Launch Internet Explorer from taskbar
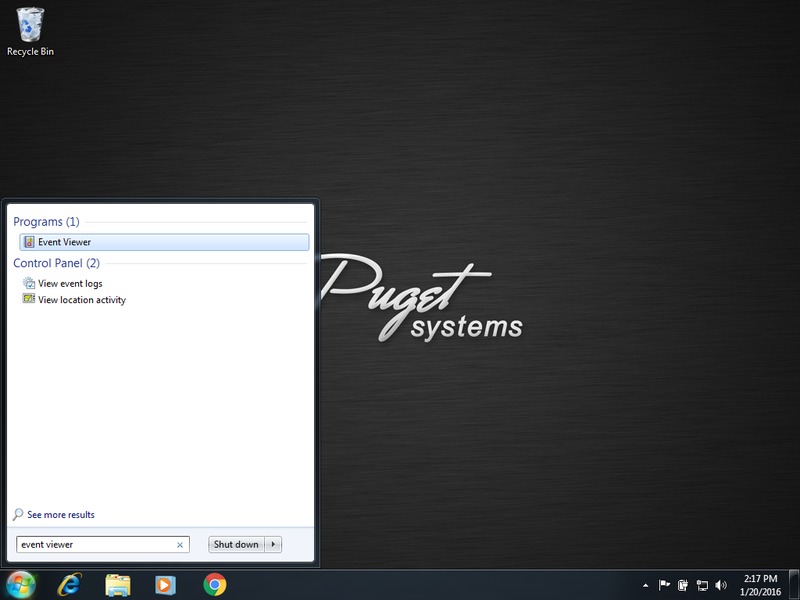800x600 pixels. 70,584
